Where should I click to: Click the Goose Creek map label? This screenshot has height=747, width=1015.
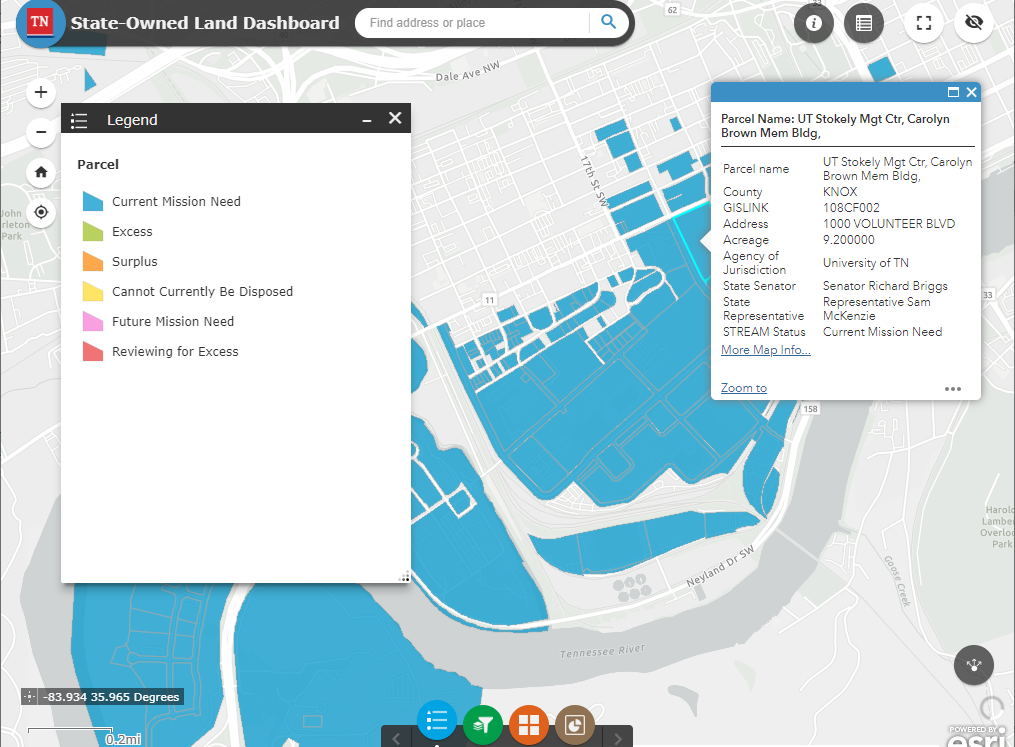tap(897, 581)
